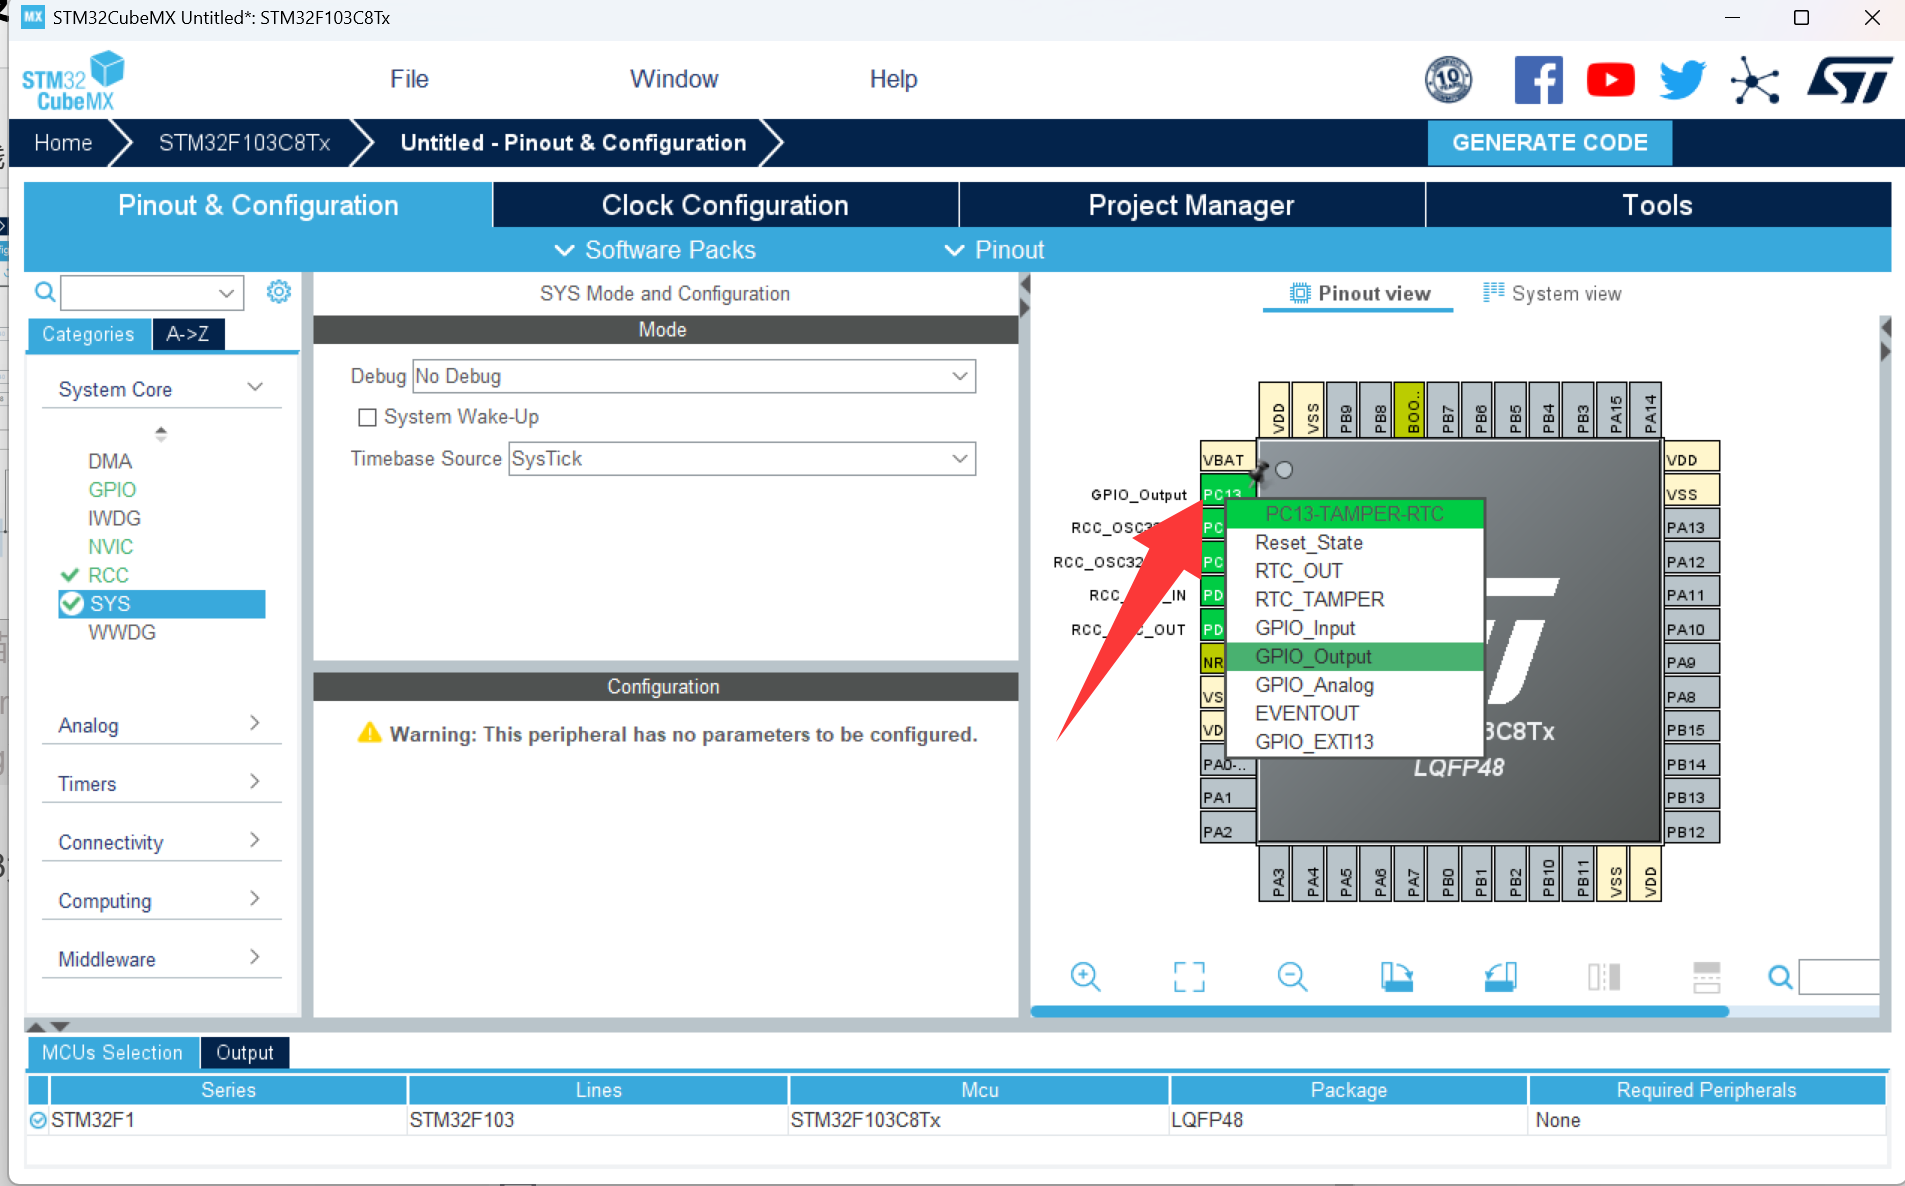Screen dimensions: 1905x1186
Task: Enable the System Wake-Up checkbox
Action: (x=367, y=417)
